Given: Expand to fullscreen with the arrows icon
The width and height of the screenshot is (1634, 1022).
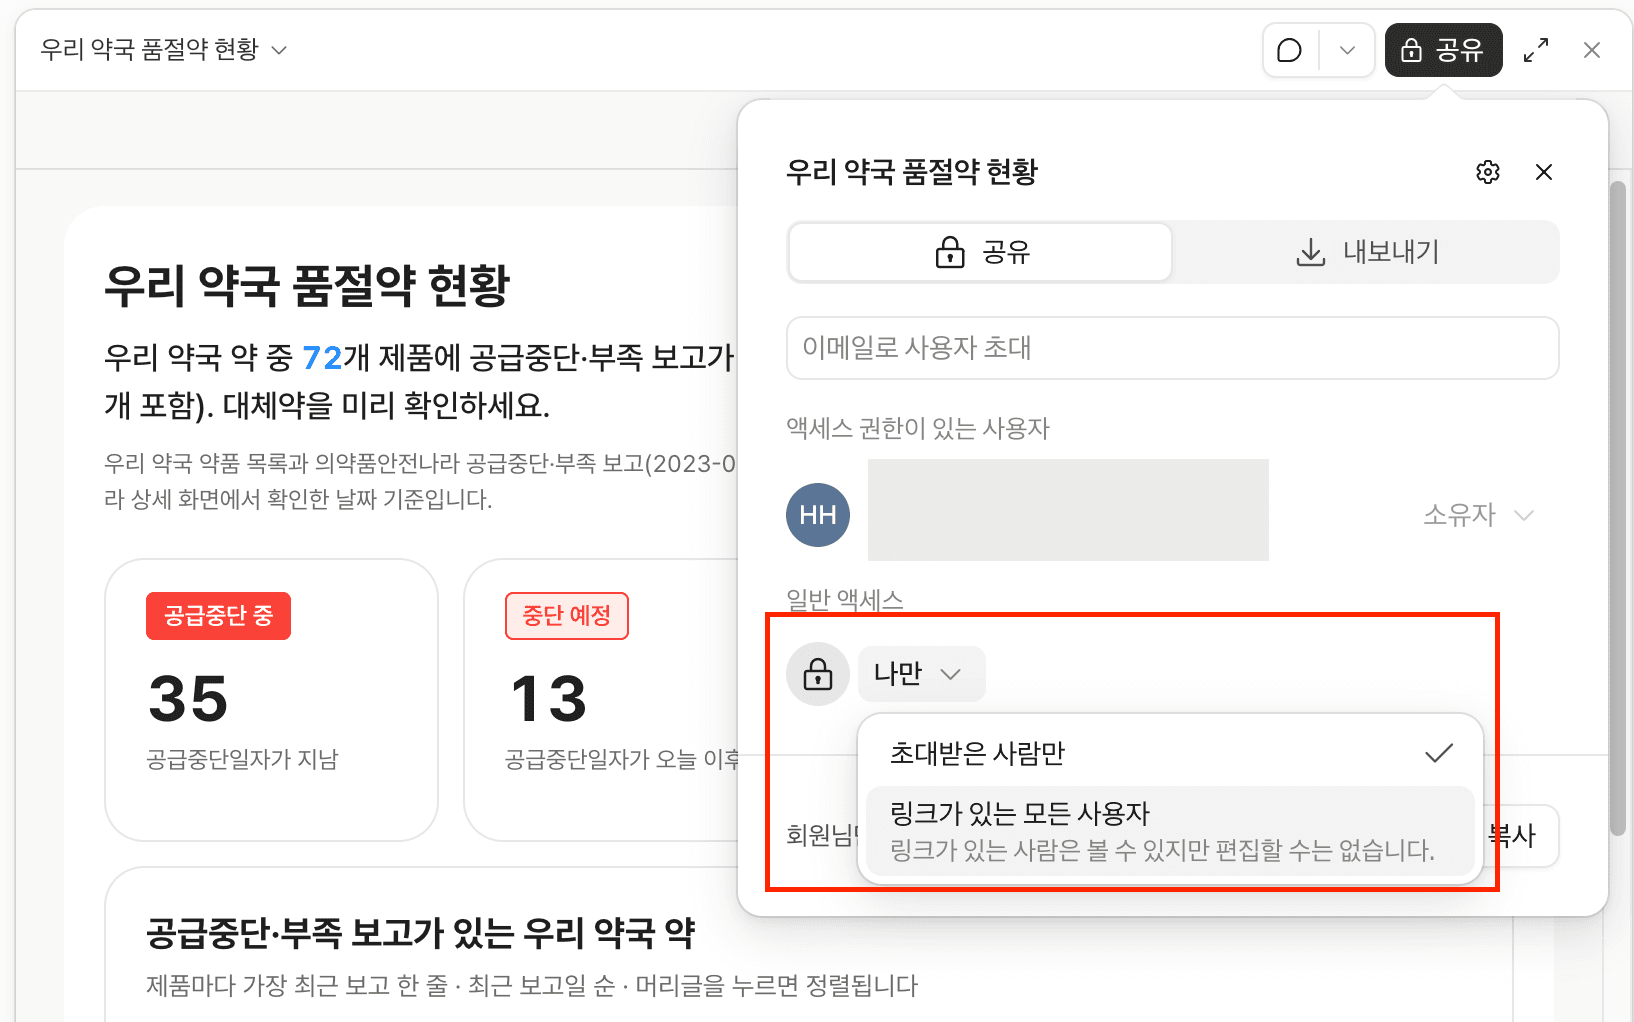Looking at the screenshot, I should click(x=1536, y=50).
